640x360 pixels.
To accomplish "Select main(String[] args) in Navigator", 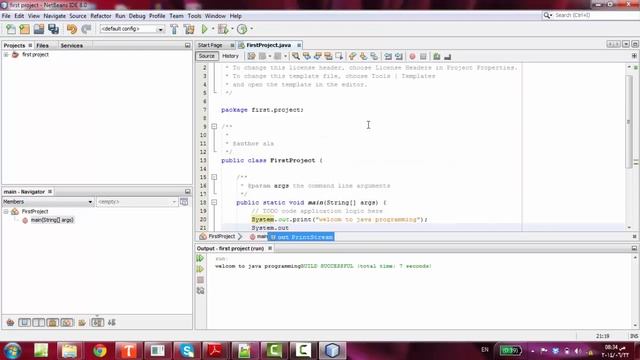I will [52, 220].
